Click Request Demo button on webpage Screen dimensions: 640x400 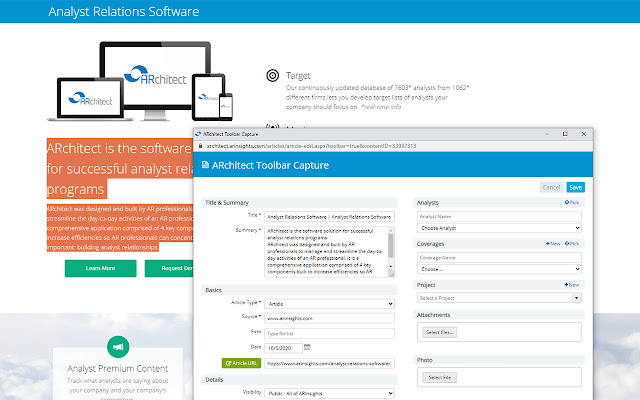169,268
